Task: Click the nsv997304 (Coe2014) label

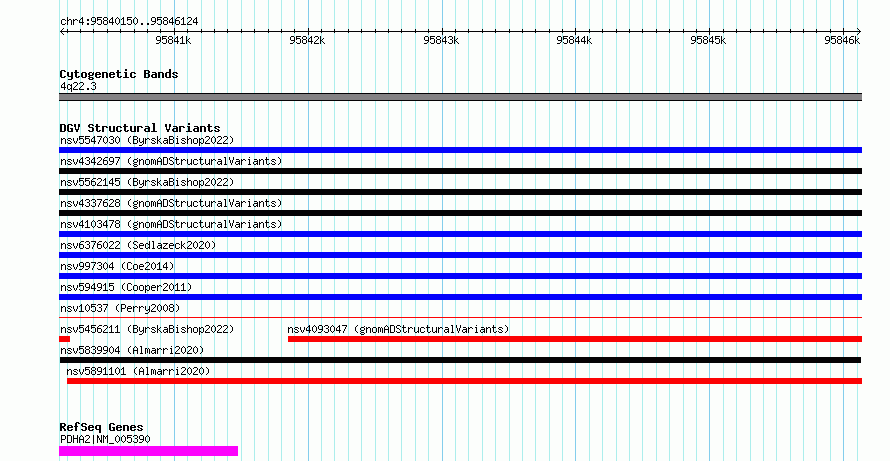Action: coord(117,266)
